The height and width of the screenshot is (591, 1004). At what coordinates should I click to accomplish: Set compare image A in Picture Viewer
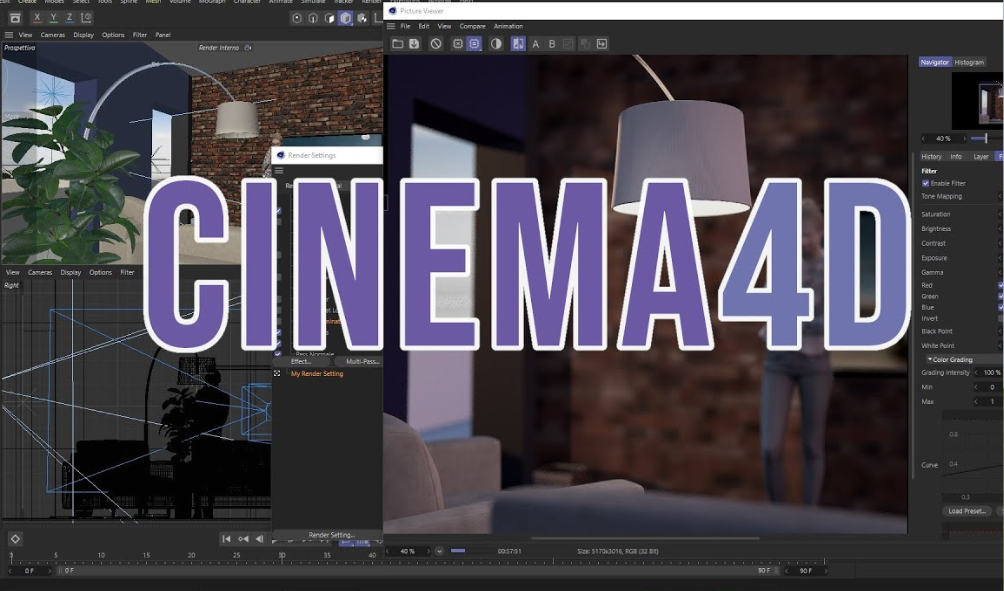click(536, 44)
